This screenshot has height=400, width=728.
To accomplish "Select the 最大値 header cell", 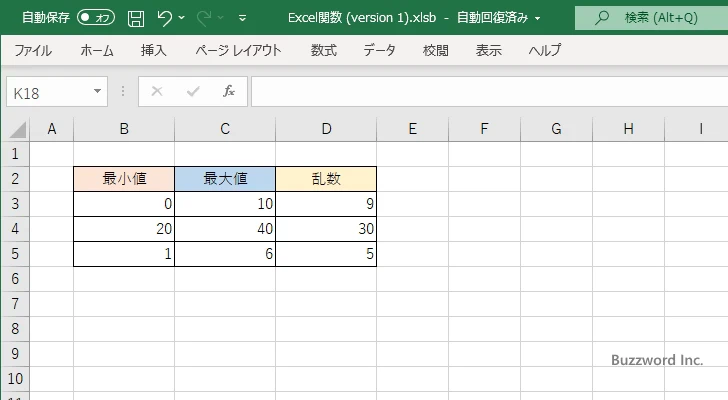I will tap(225, 179).
